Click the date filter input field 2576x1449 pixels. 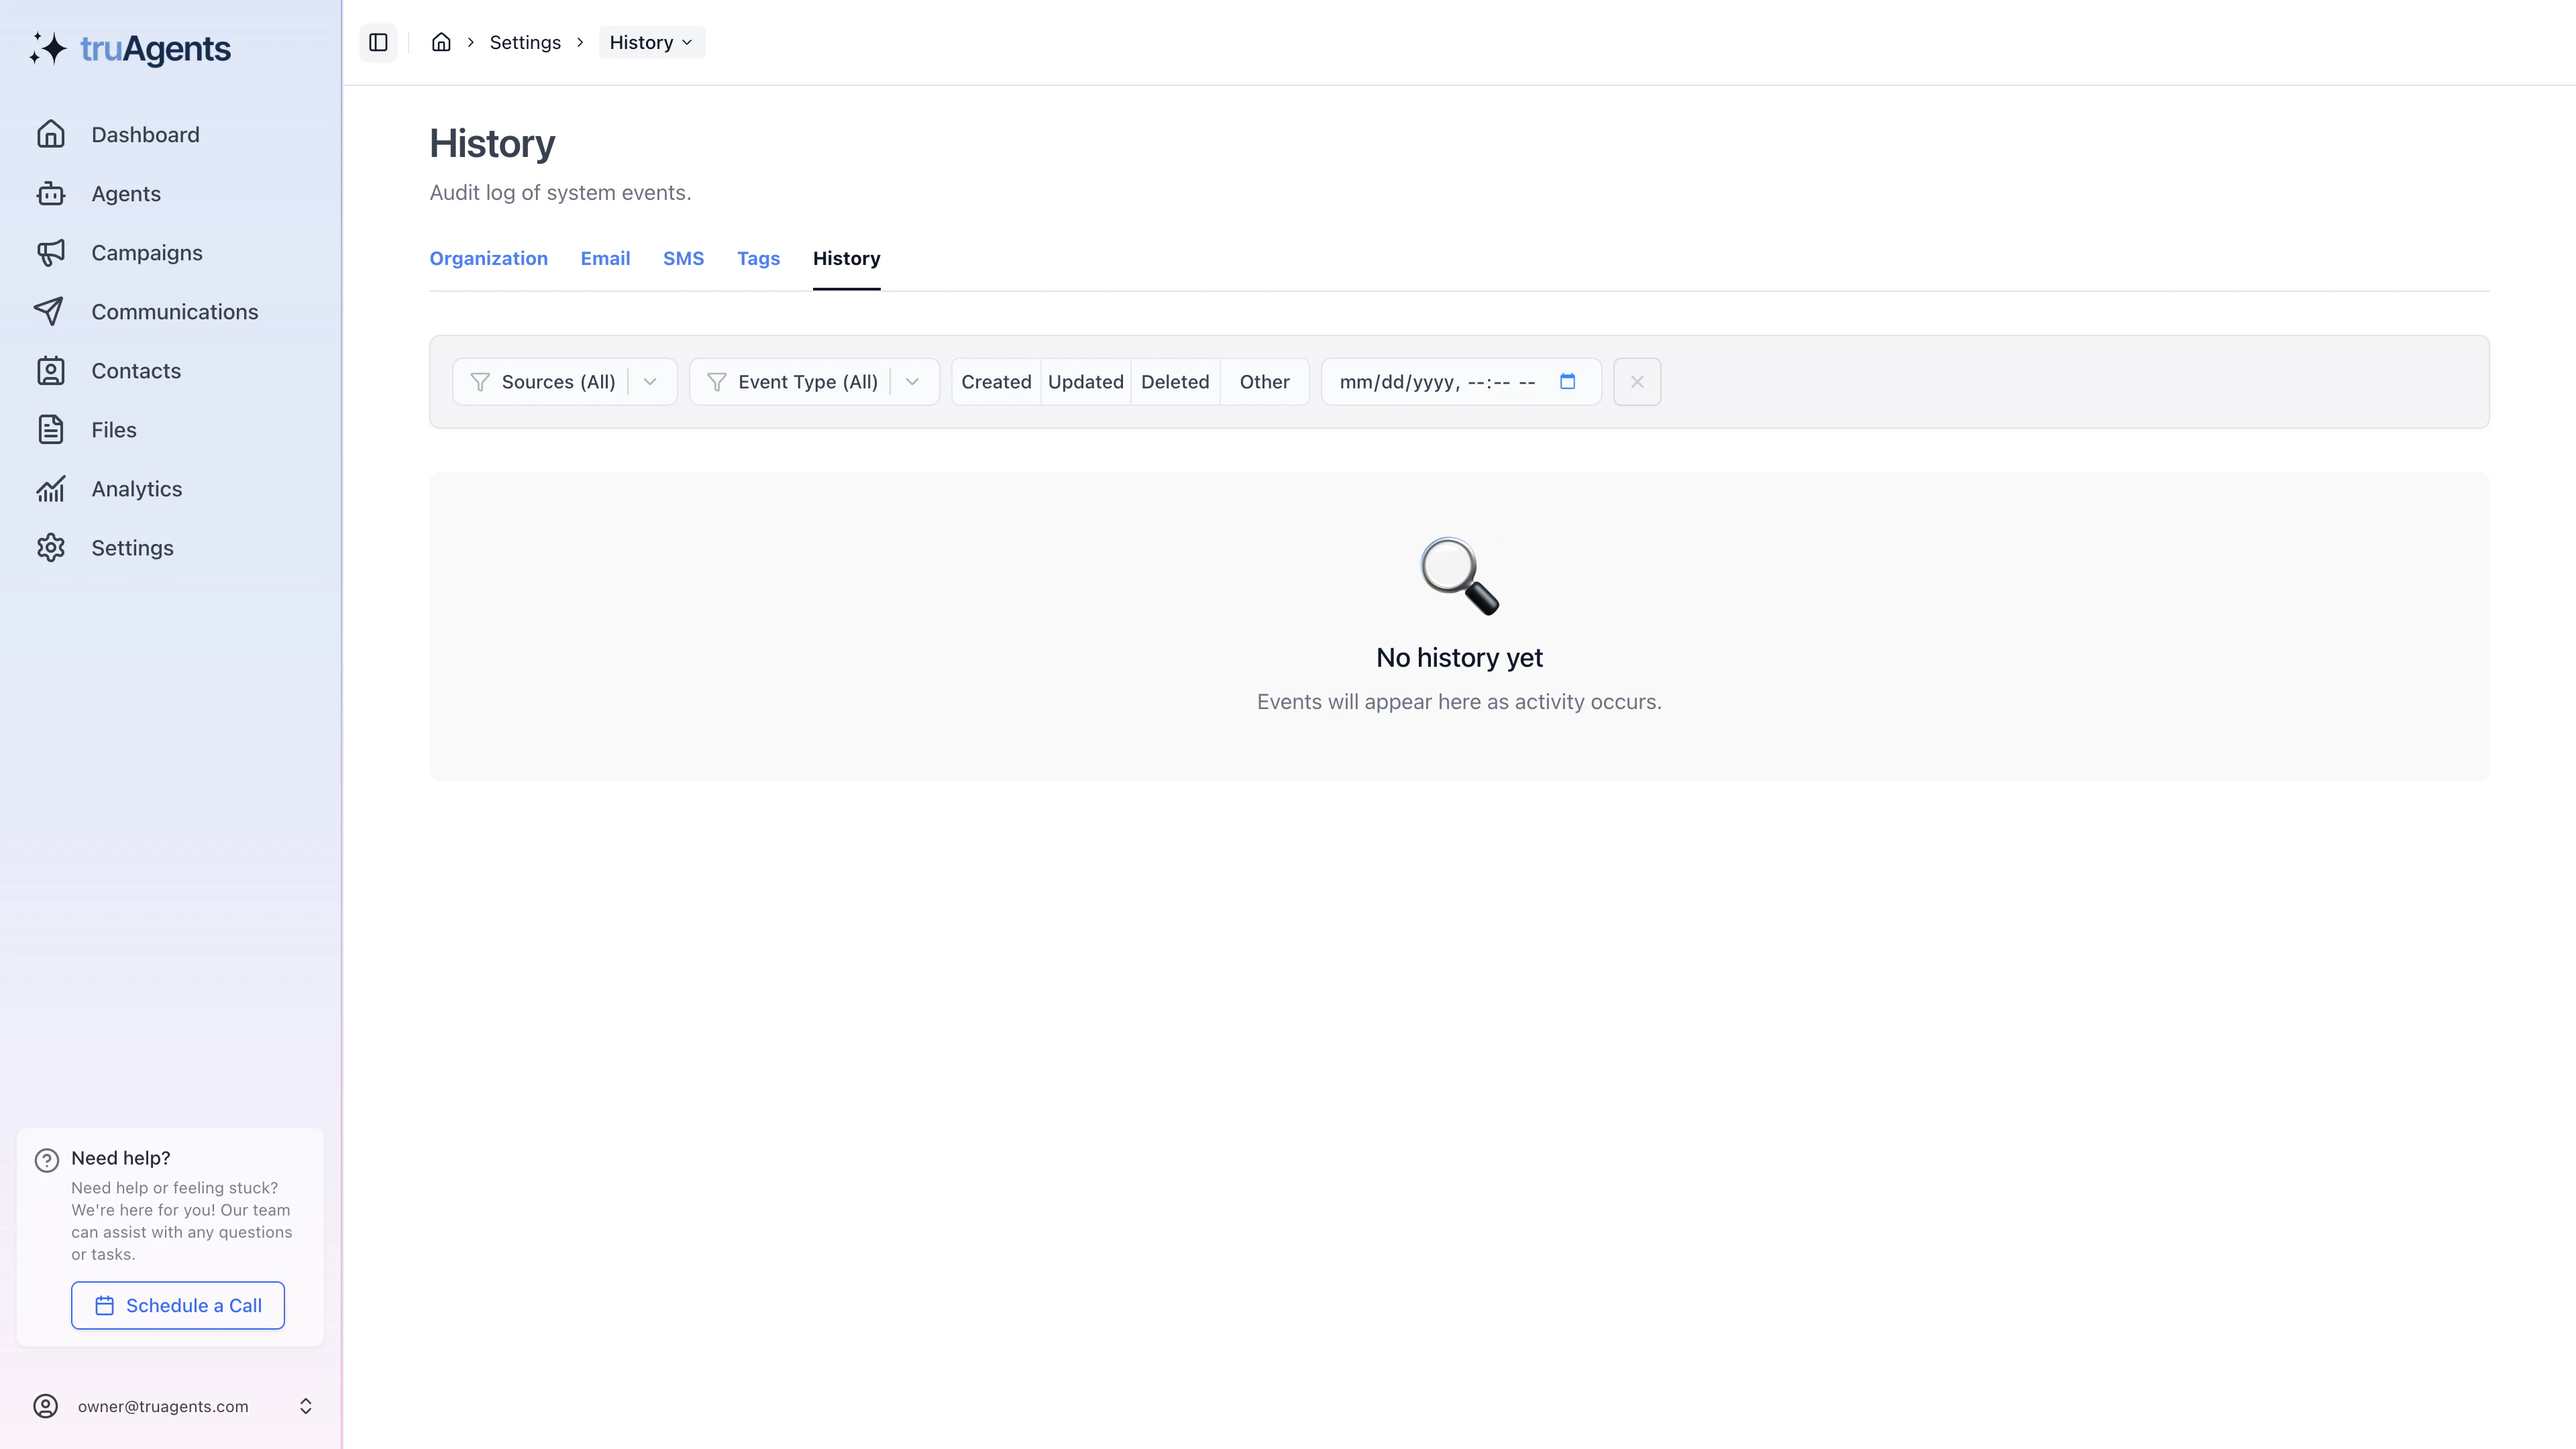coord(1440,381)
